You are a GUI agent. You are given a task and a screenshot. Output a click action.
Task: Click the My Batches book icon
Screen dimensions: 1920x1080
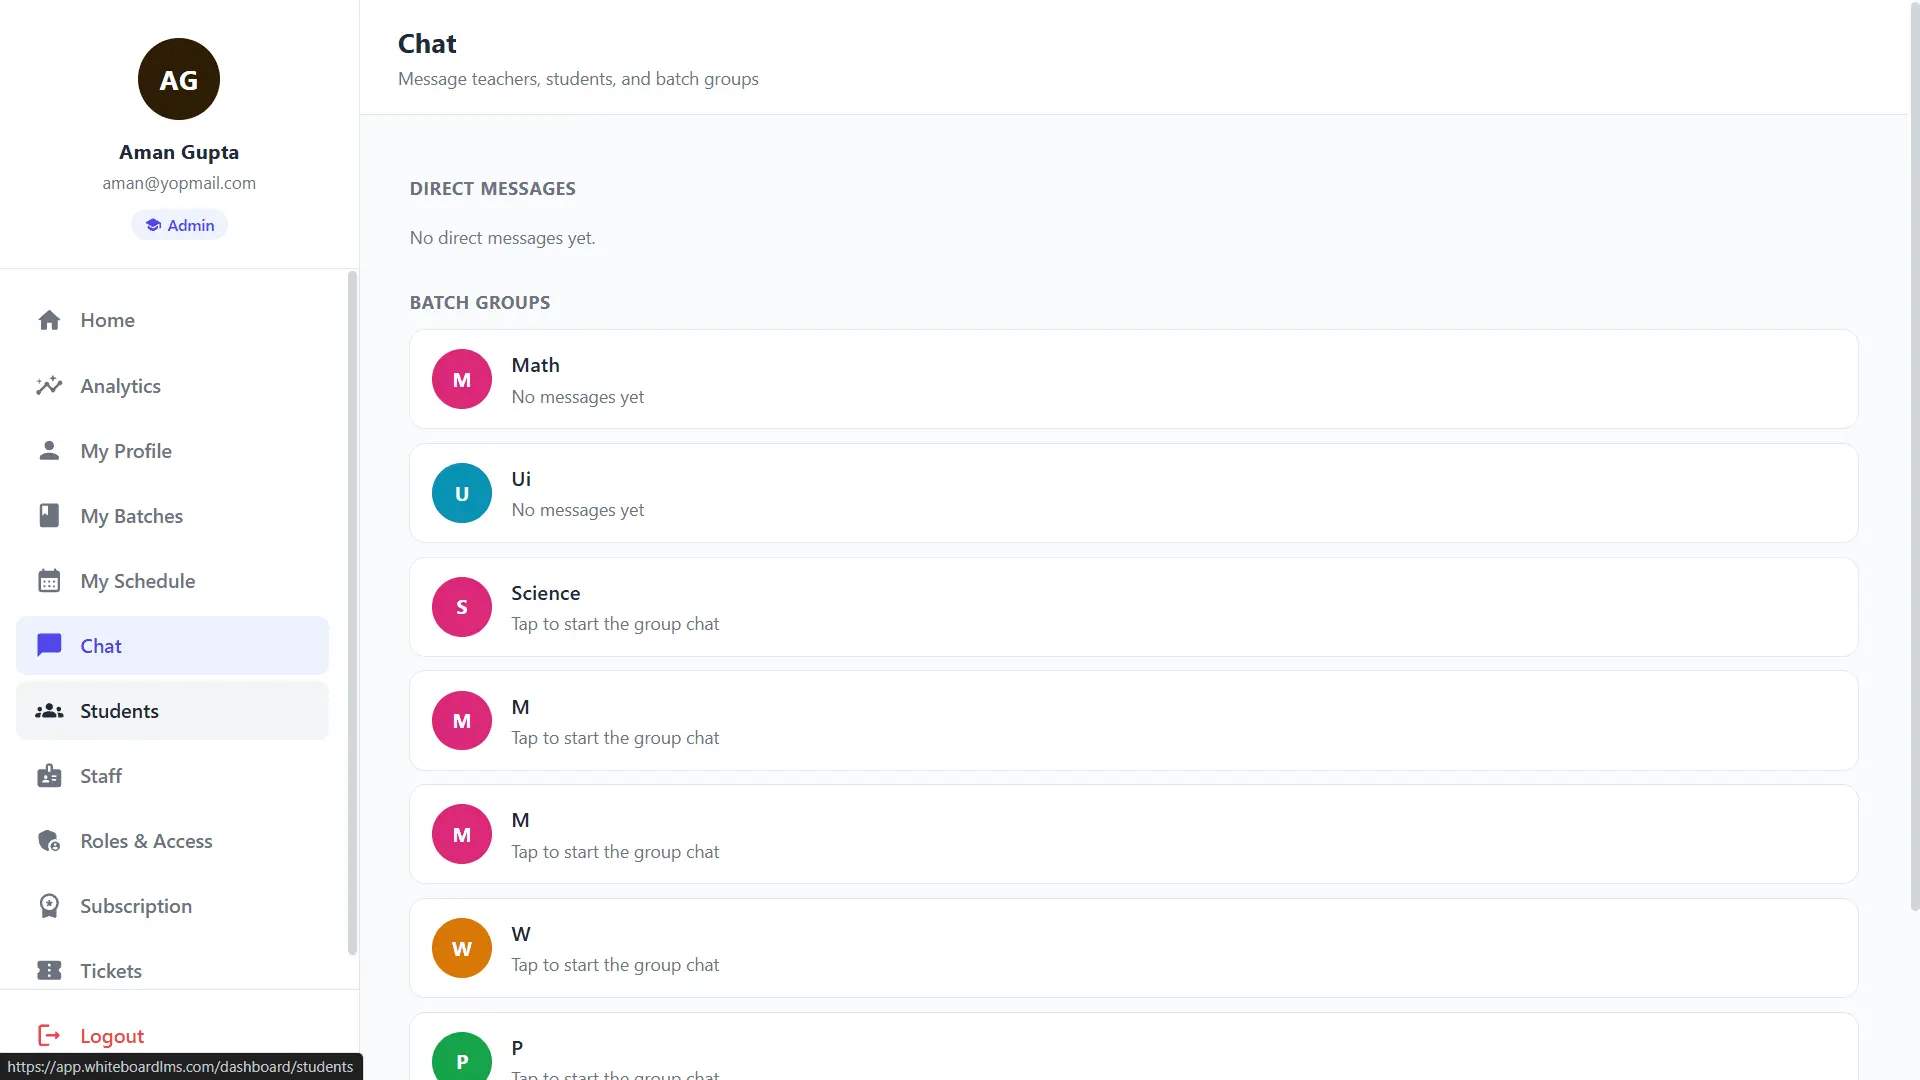coord(49,516)
